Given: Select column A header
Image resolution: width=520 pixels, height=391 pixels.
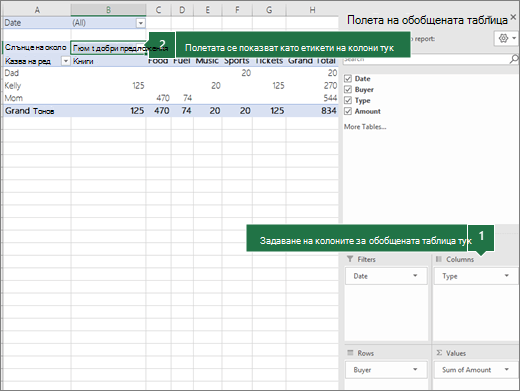Looking at the screenshot, I should [x=37, y=10].
